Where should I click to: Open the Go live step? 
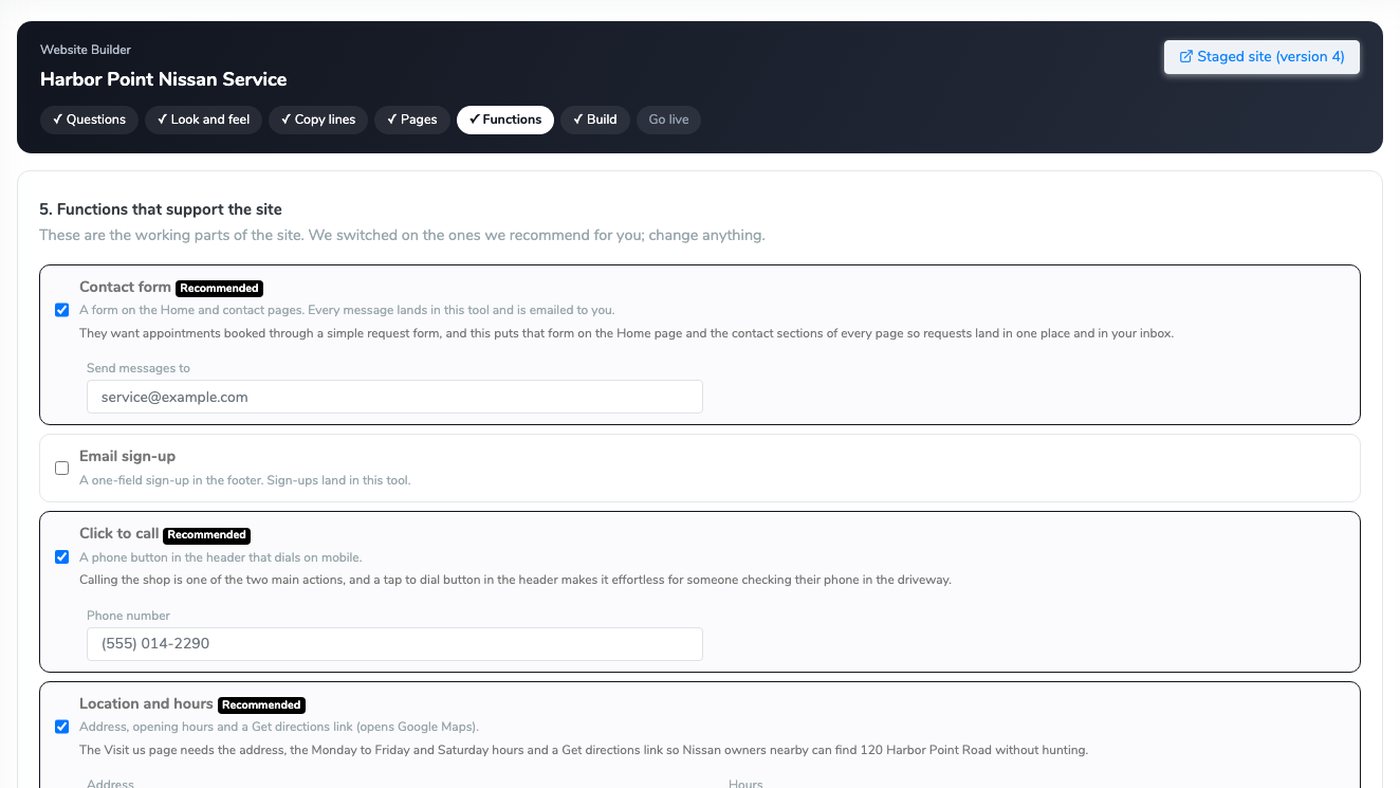[x=669, y=119]
